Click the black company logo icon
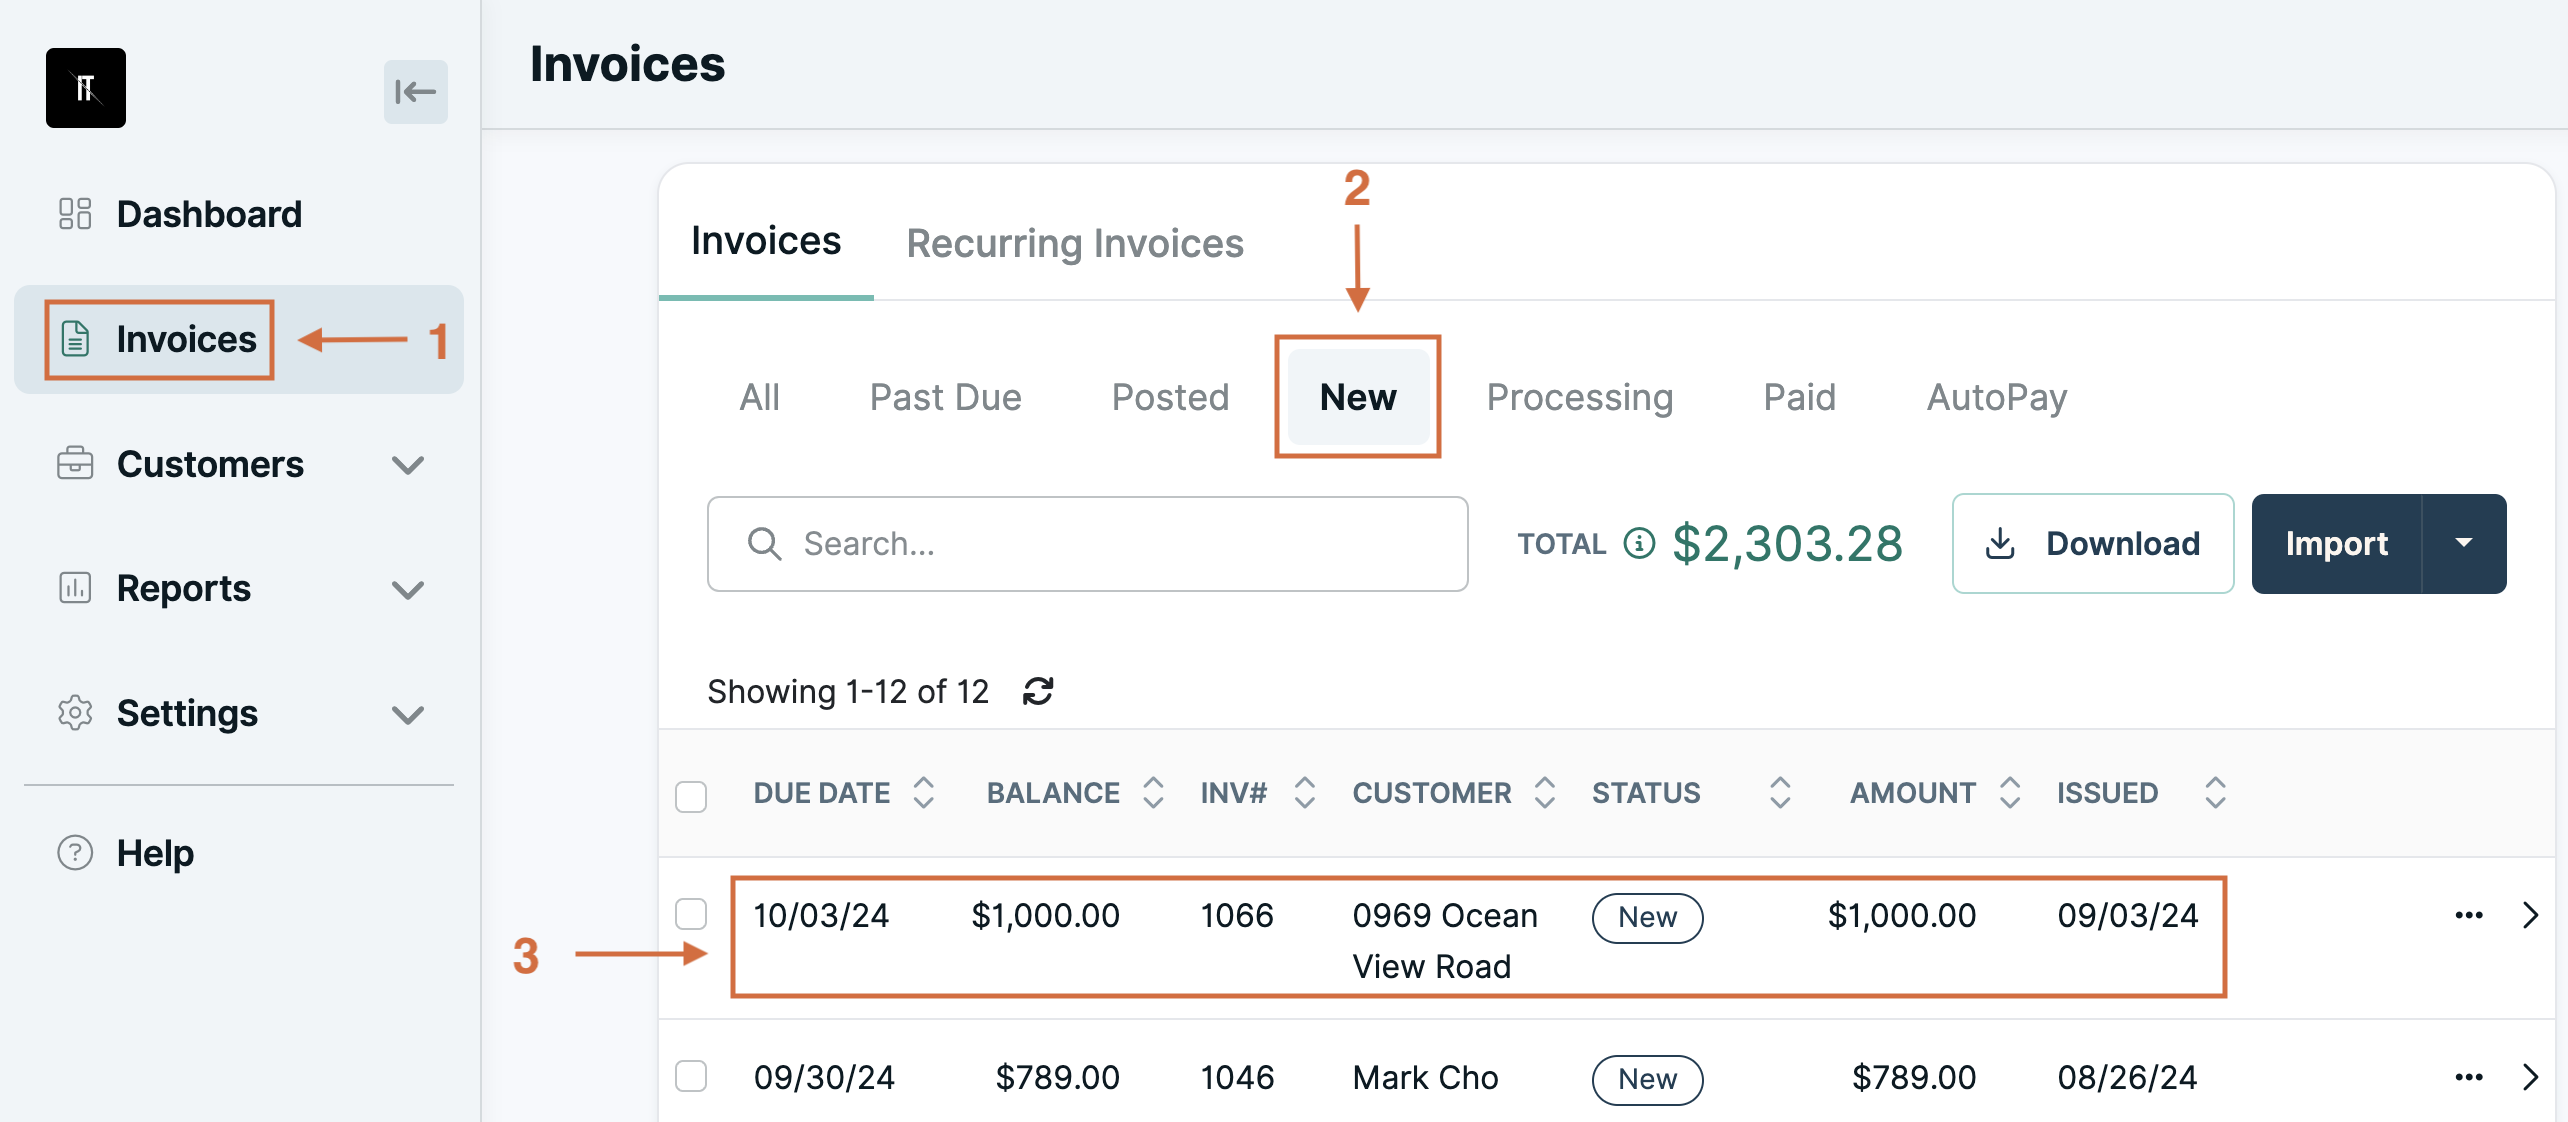2568x1122 pixels. 86,88
